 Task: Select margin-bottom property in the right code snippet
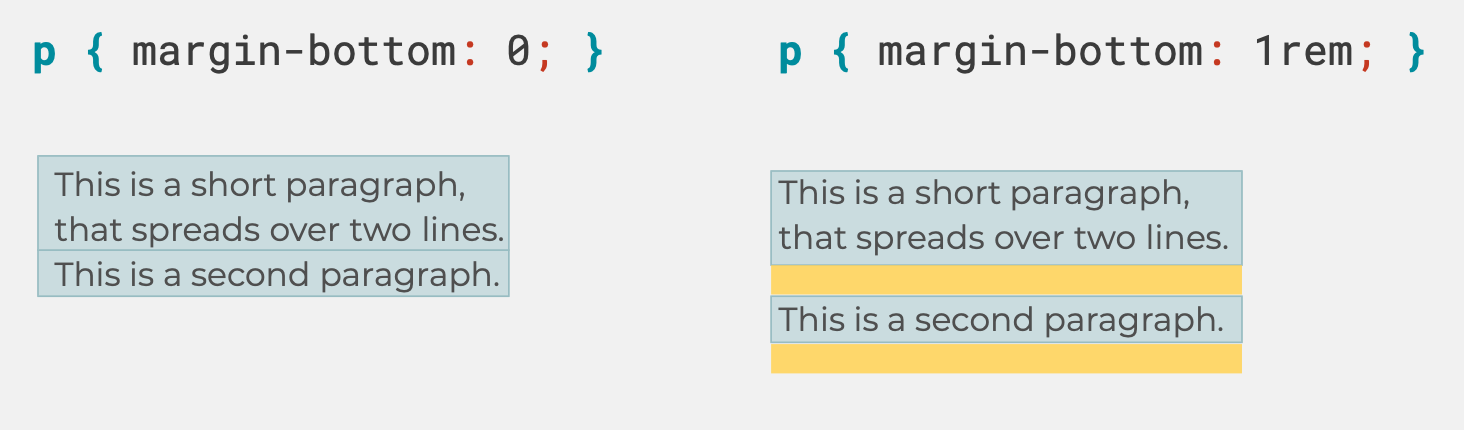click(1040, 52)
